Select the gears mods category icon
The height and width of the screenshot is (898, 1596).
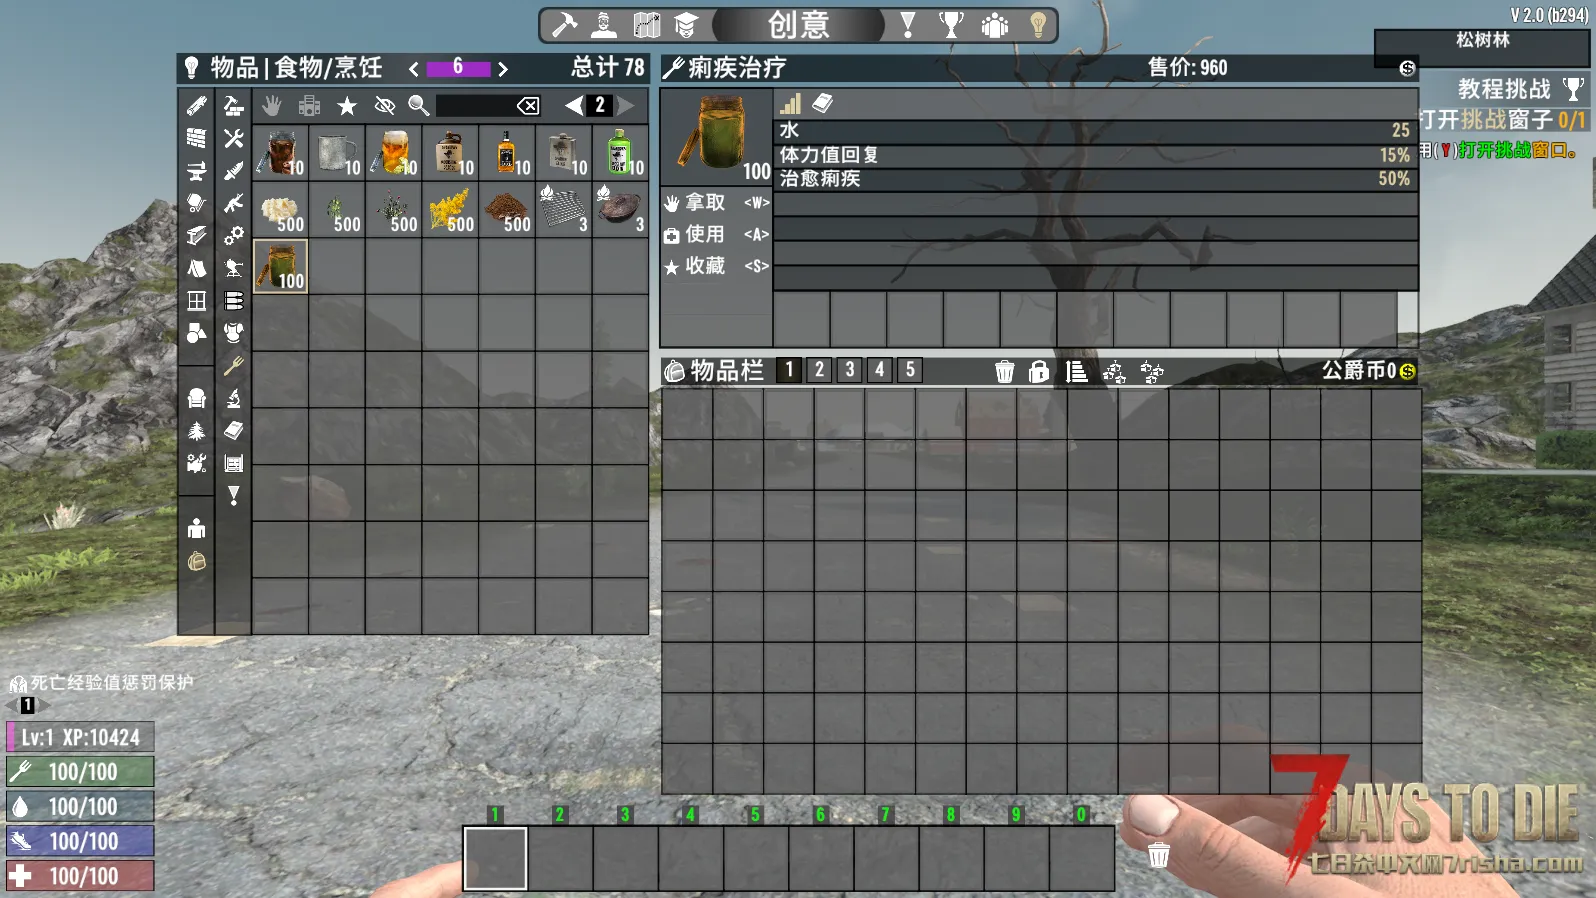[234, 236]
